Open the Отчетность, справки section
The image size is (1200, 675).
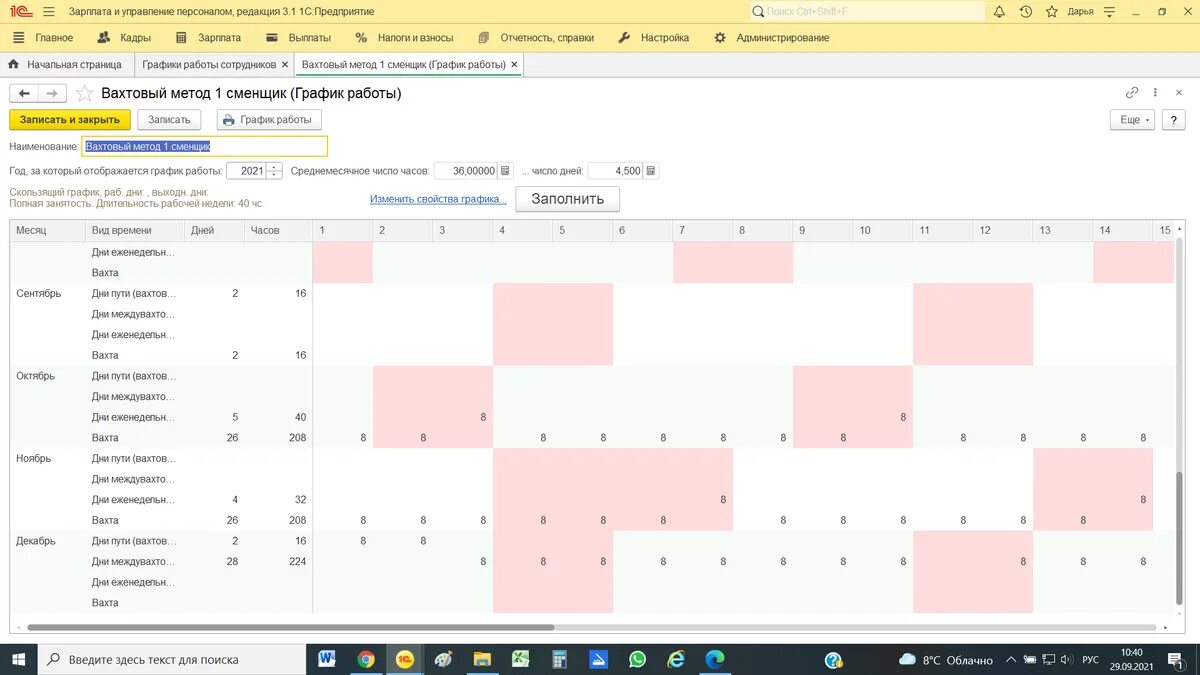(535, 38)
